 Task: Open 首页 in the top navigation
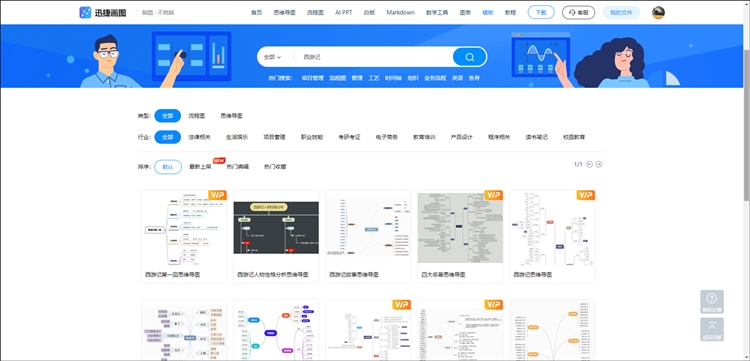pos(257,12)
